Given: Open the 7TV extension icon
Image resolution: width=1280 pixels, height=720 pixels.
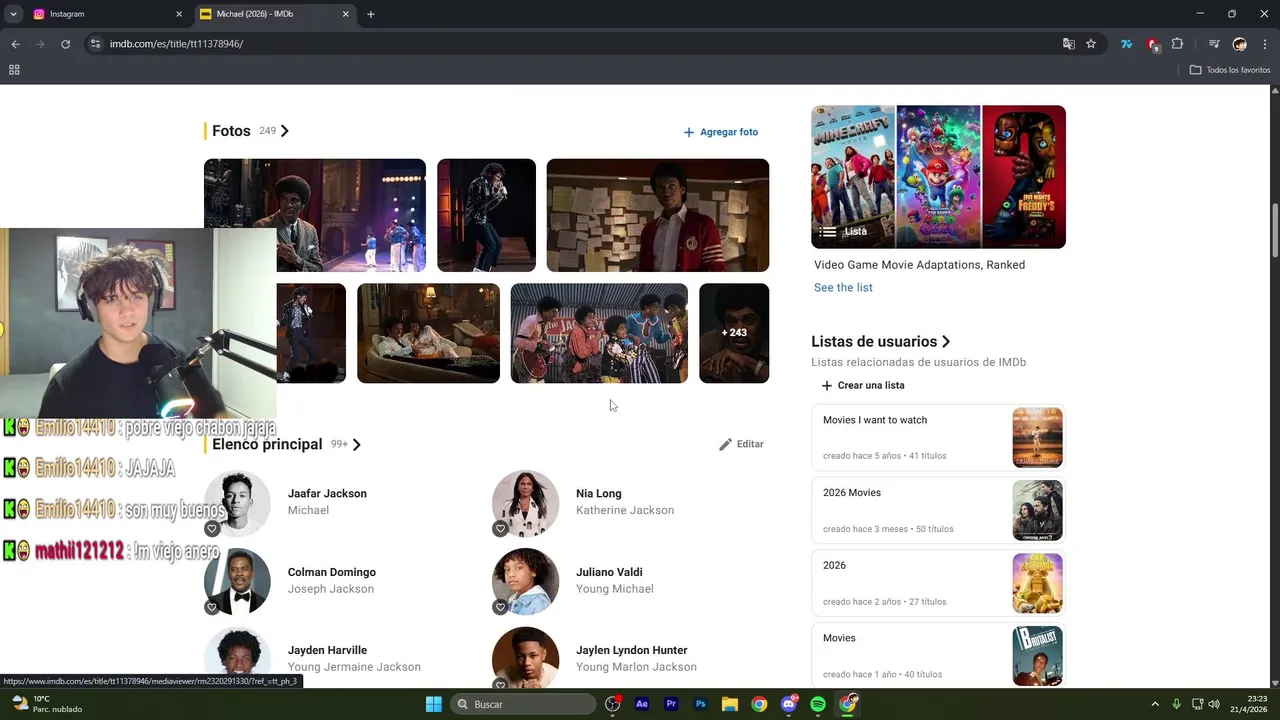Looking at the screenshot, I should pyautogui.click(x=1126, y=44).
